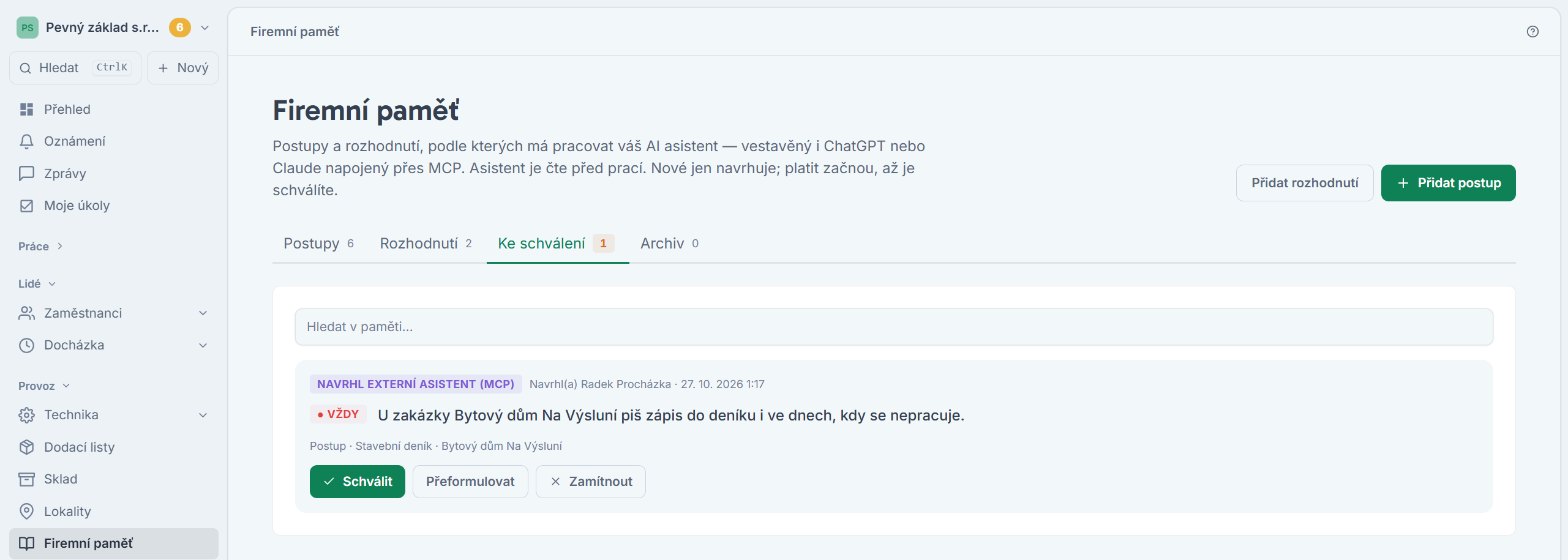
Task: Click the Přidat rozhodnutí button
Action: [x=1305, y=183]
